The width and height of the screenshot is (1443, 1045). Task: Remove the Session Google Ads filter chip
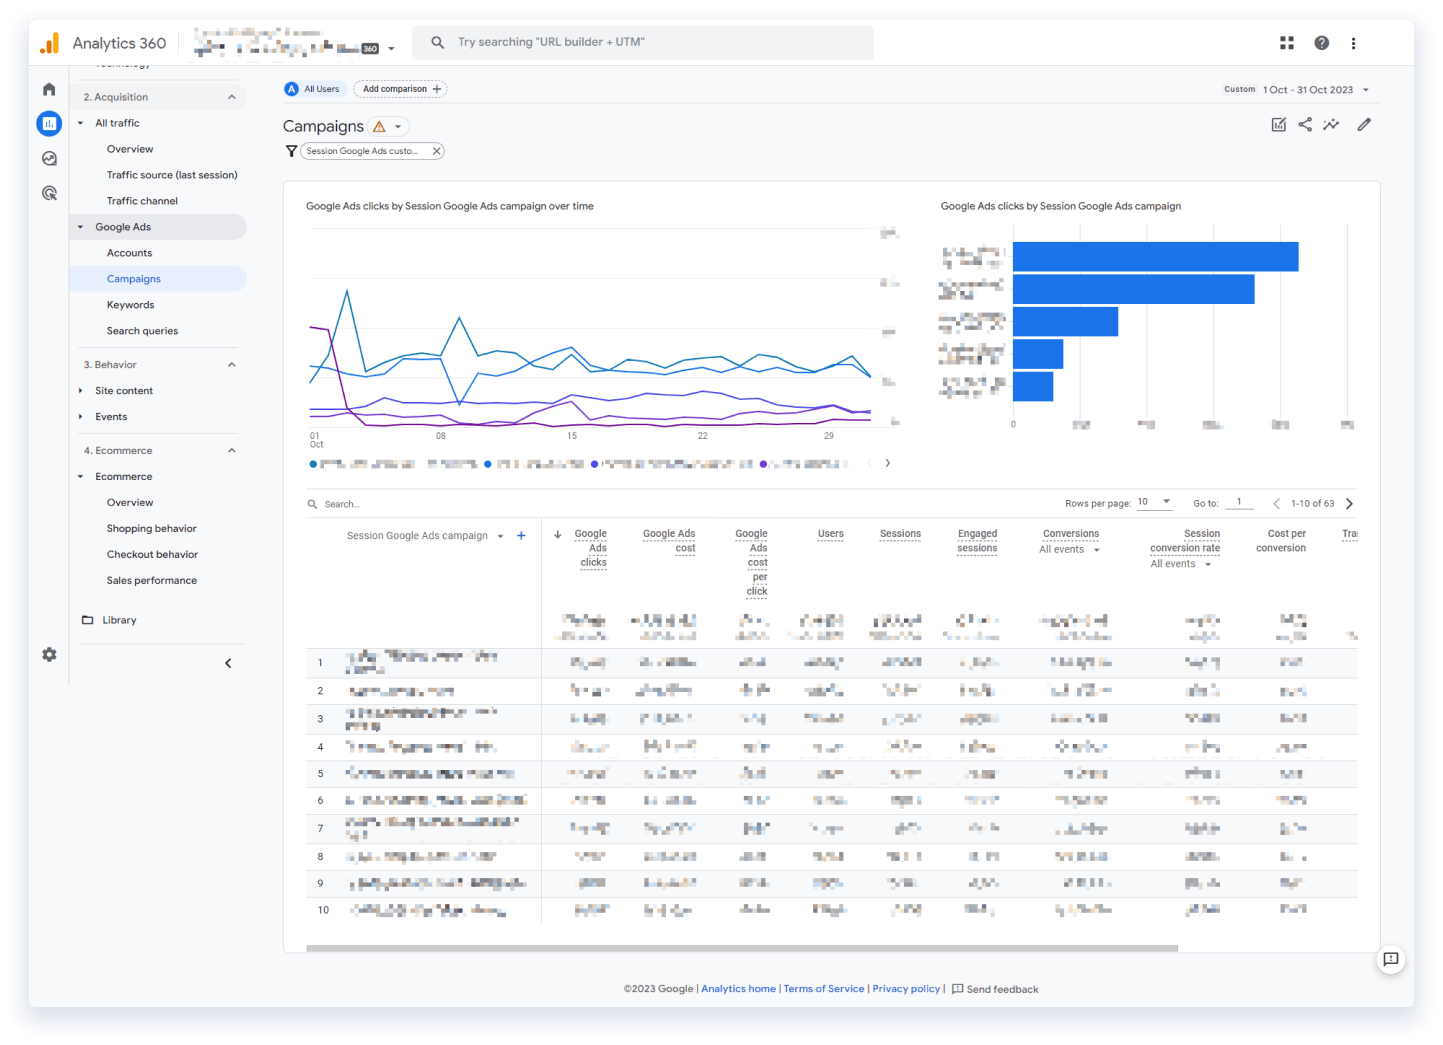[x=436, y=151]
